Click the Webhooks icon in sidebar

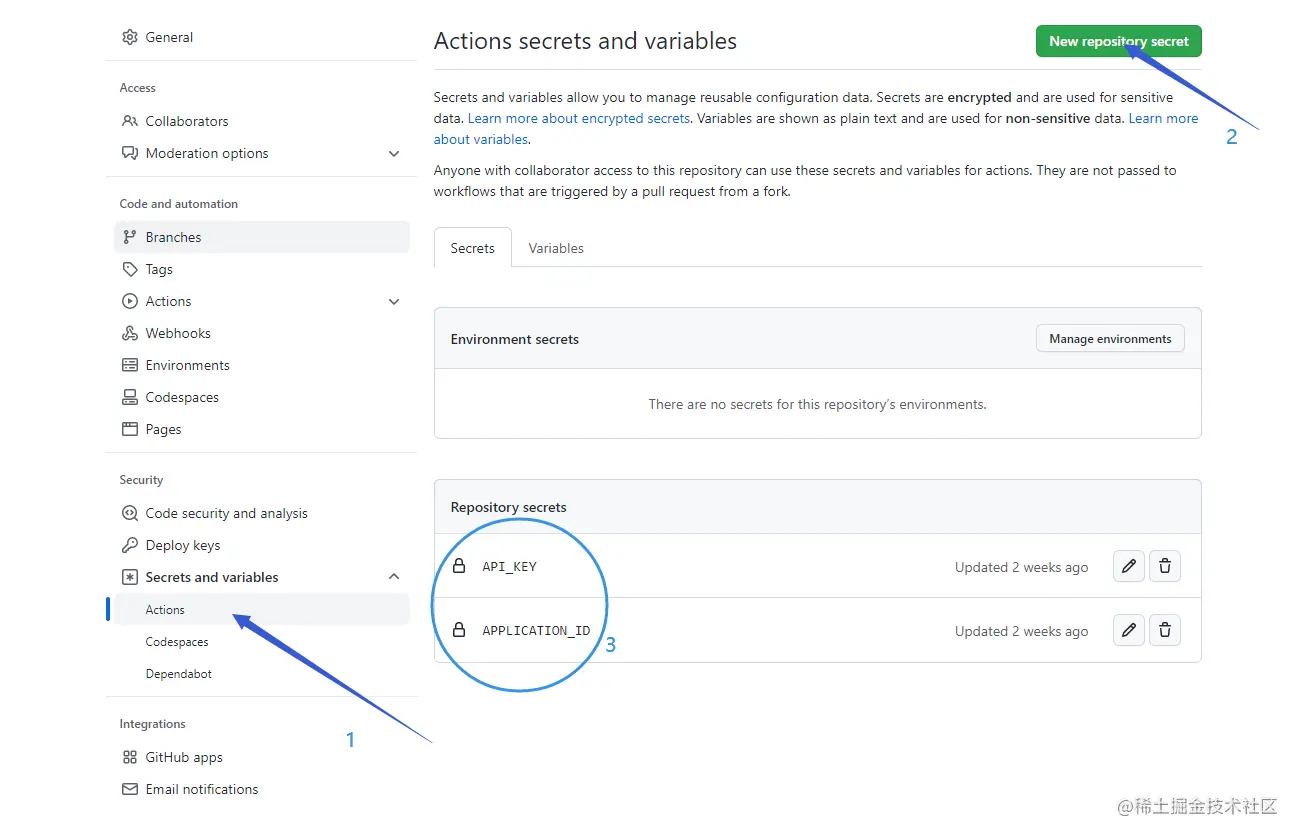click(x=130, y=333)
